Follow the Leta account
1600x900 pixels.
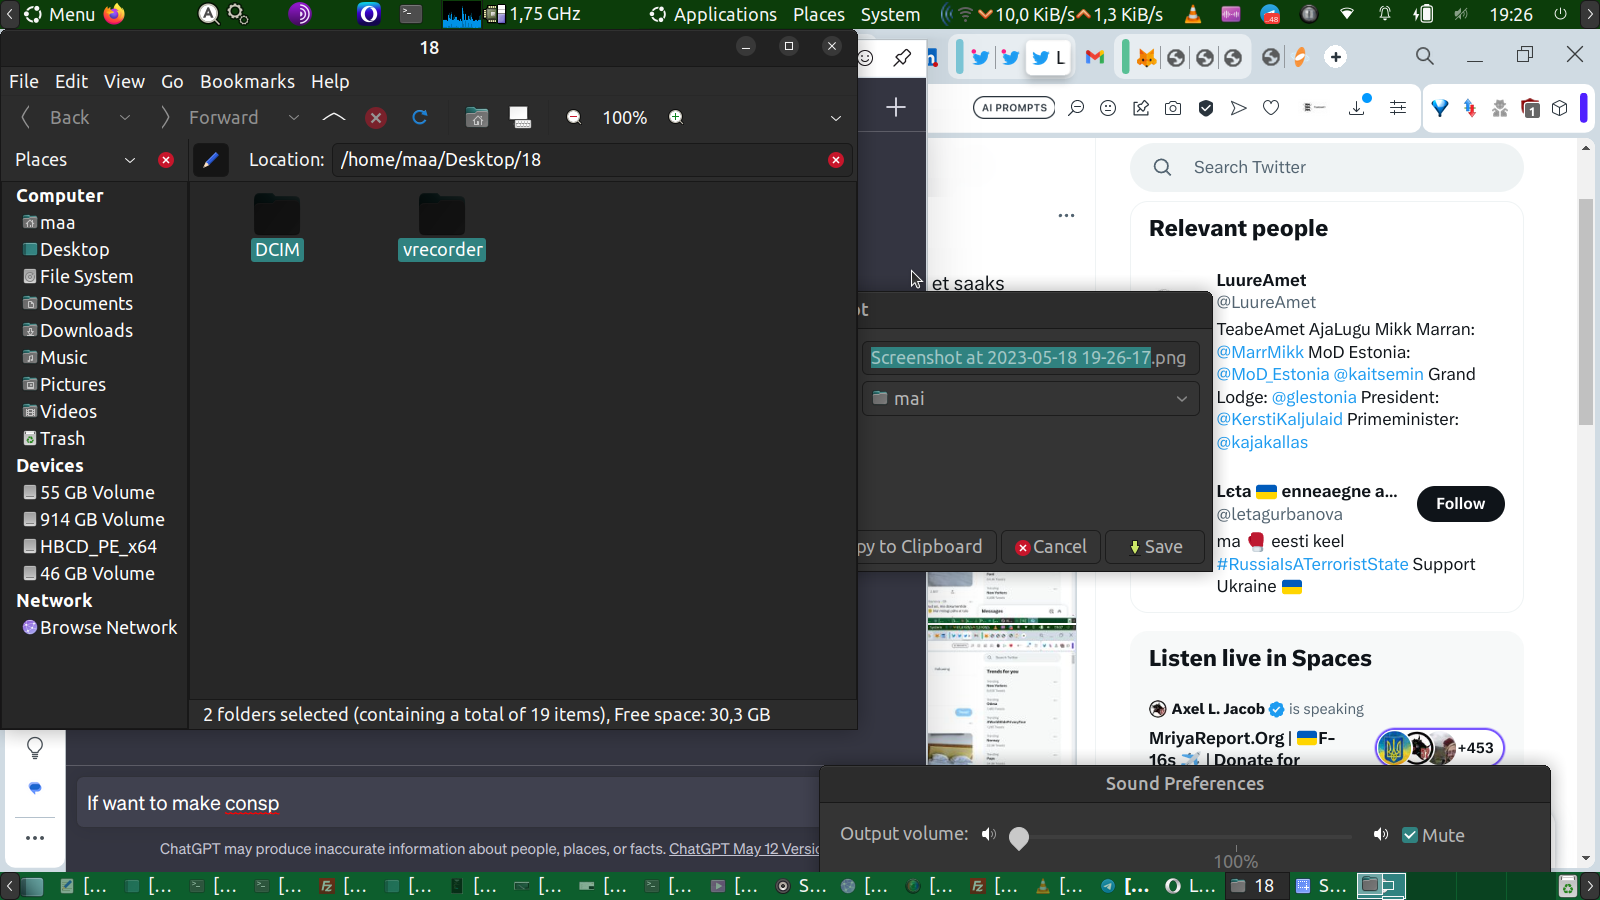click(x=1460, y=504)
